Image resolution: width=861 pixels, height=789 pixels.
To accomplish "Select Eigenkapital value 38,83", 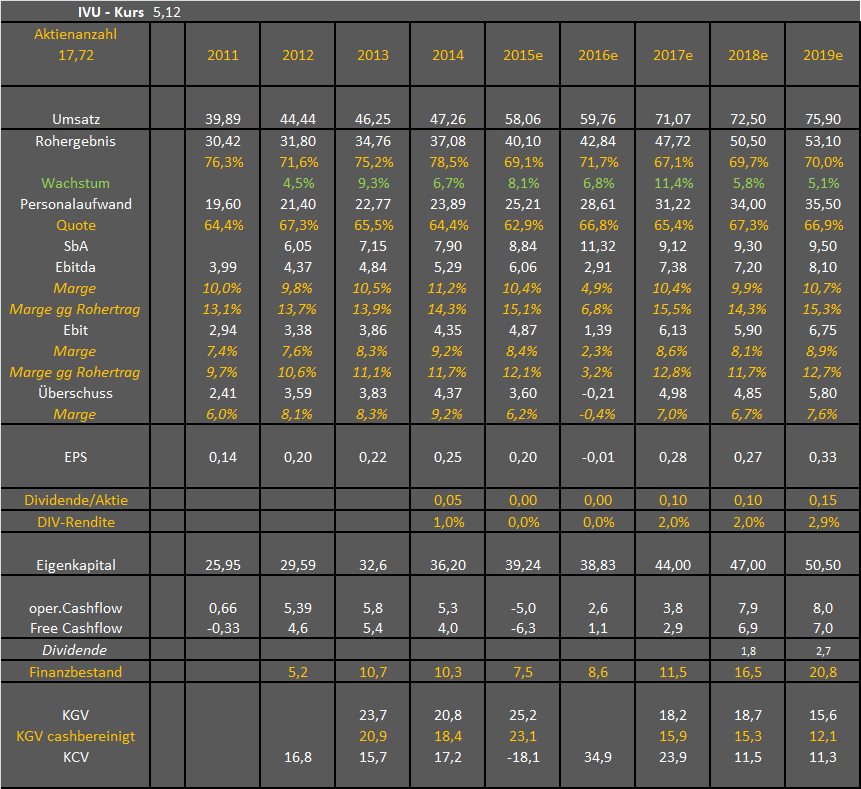I will coord(598,566).
